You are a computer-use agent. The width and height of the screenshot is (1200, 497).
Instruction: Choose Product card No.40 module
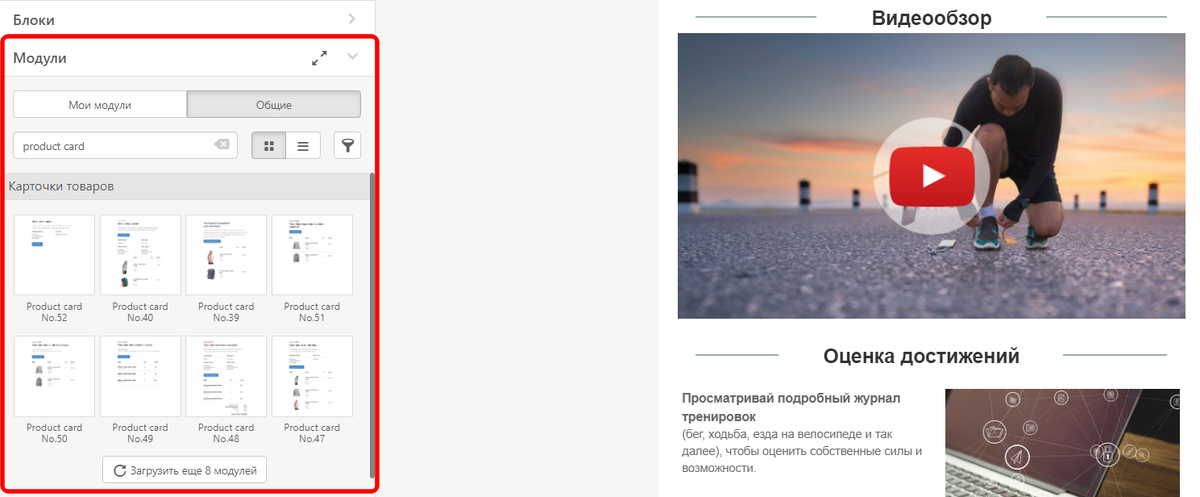coord(140,255)
